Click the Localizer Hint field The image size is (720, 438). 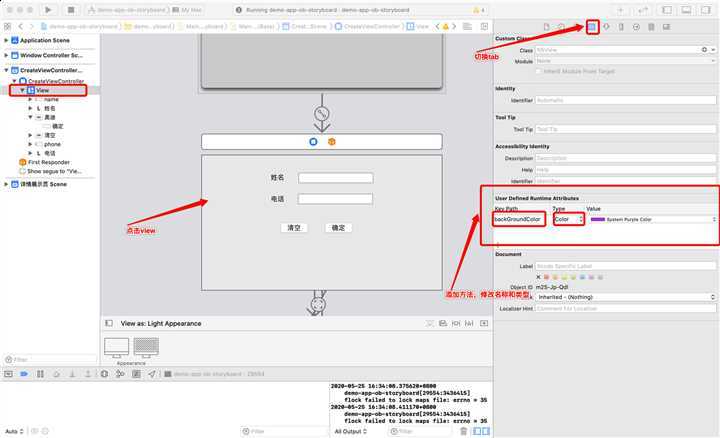[x=625, y=309]
